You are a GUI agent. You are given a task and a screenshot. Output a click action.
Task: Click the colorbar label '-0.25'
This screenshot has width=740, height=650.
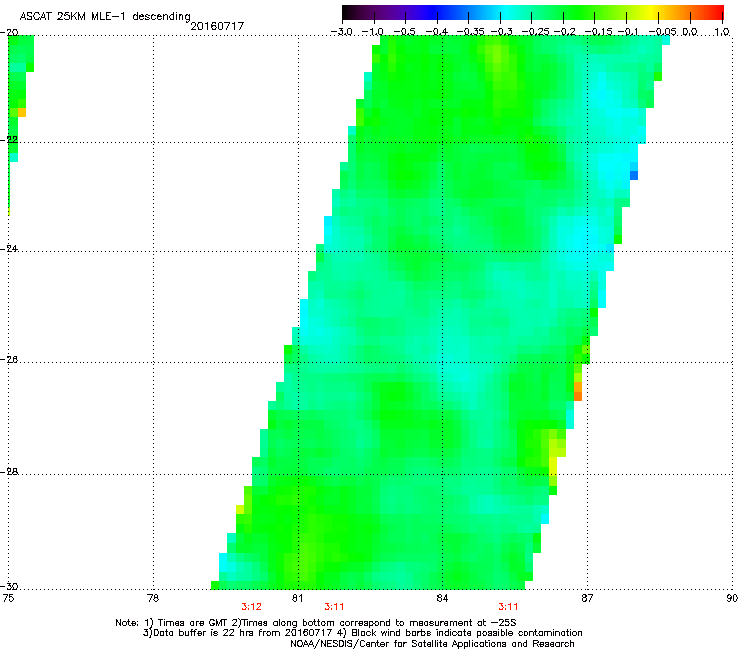point(535,32)
